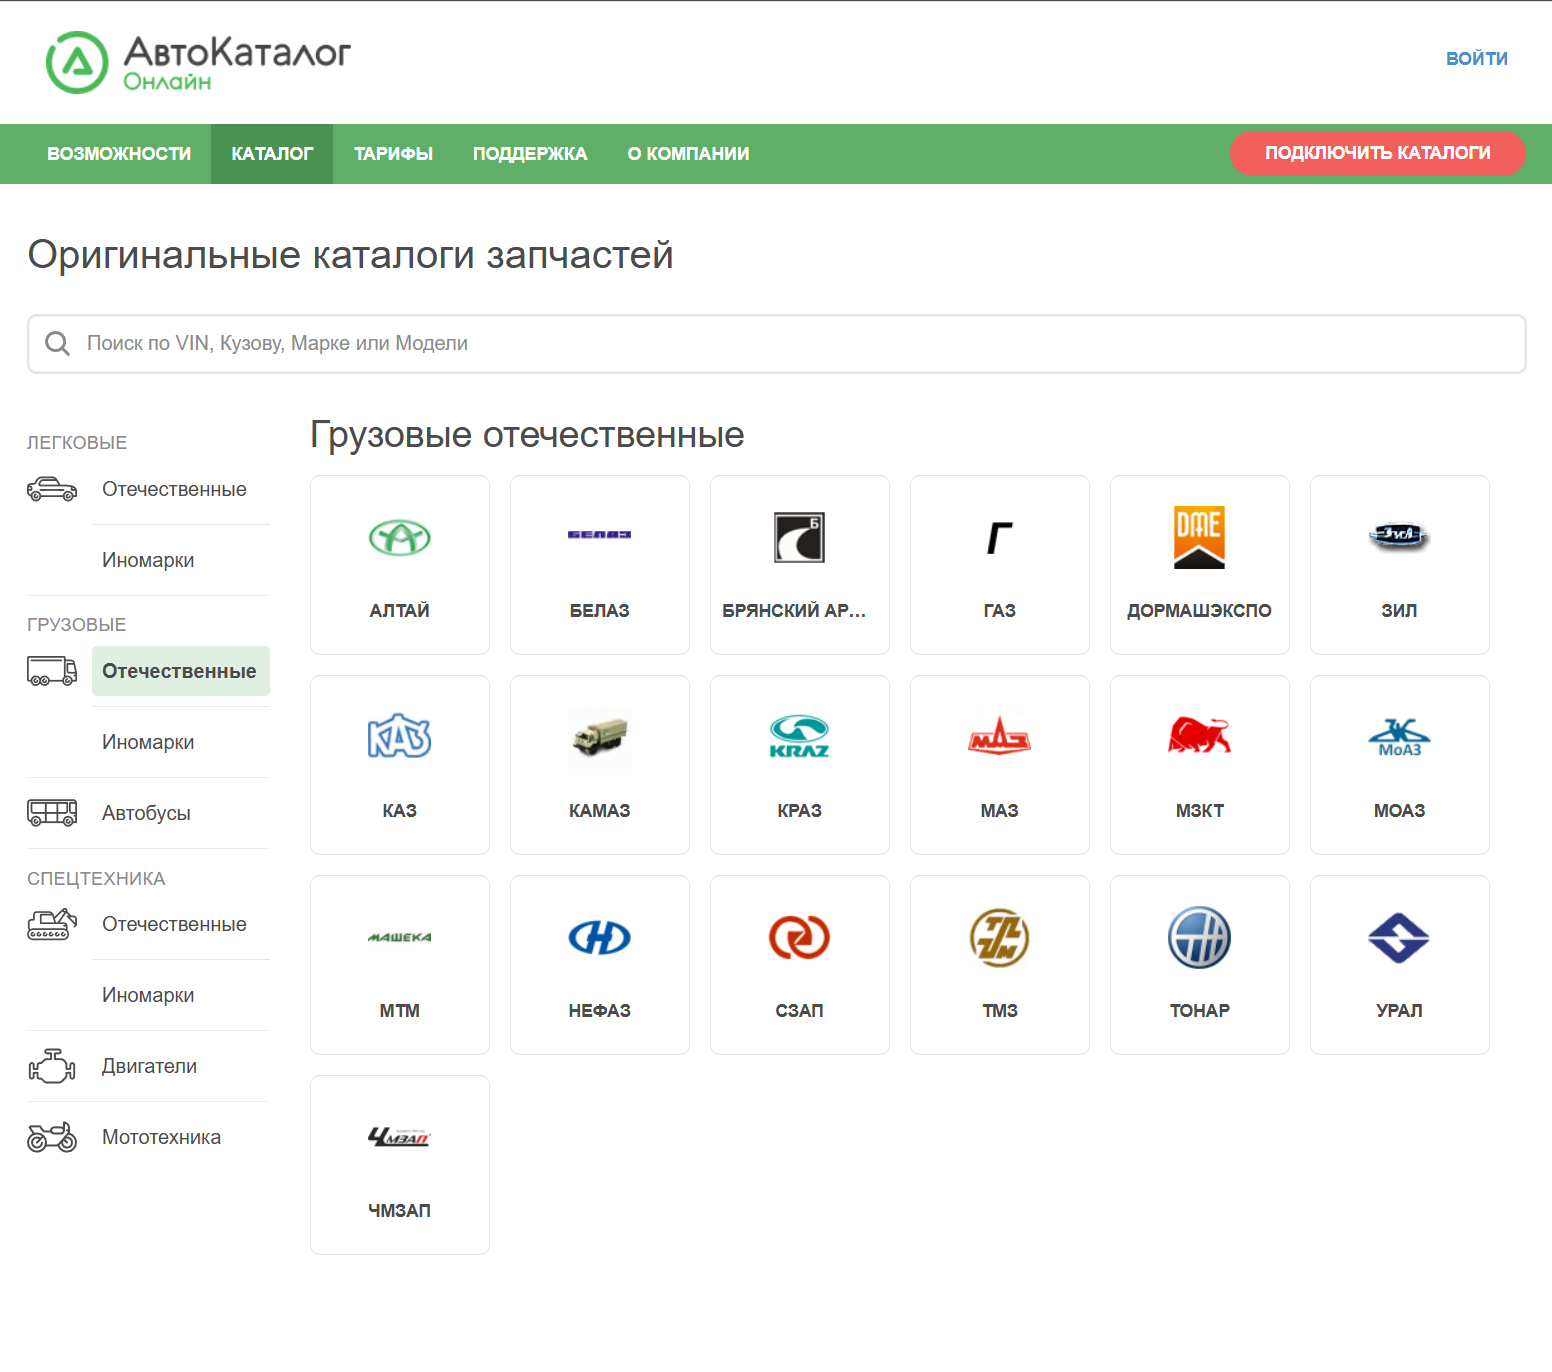
Task: Click the МАЗ label text
Action: [1000, 811]
